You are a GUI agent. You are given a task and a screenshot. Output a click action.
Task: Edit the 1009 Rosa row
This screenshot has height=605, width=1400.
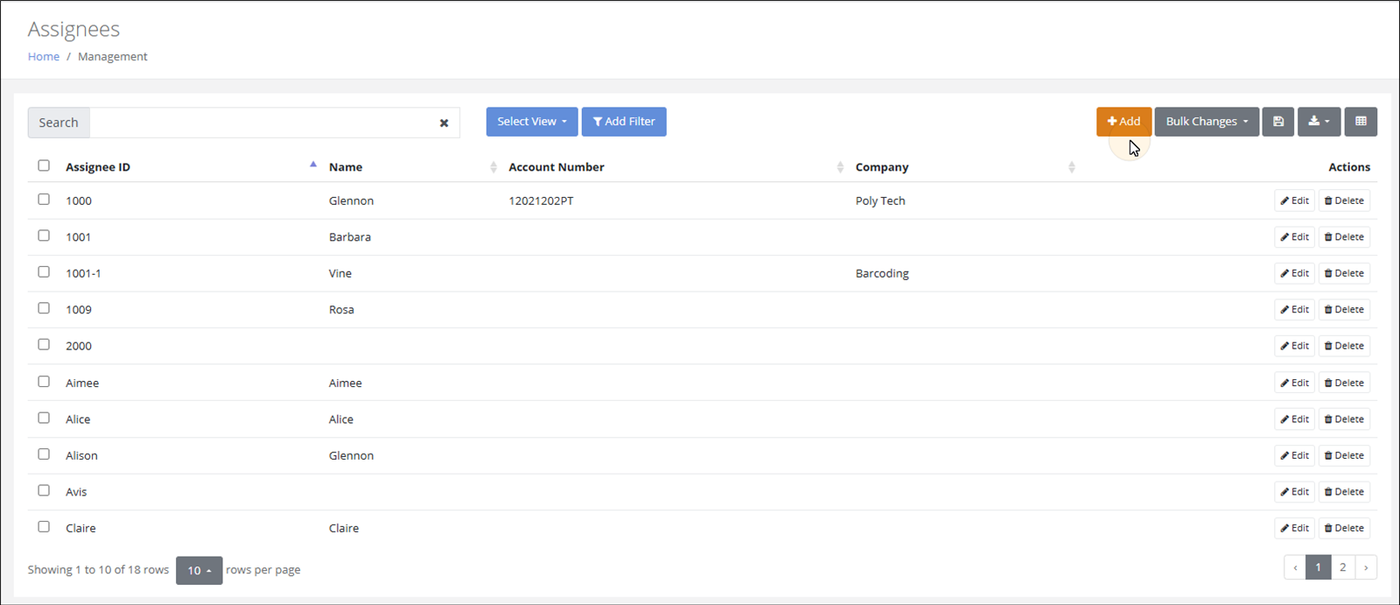click(1294, 309)
